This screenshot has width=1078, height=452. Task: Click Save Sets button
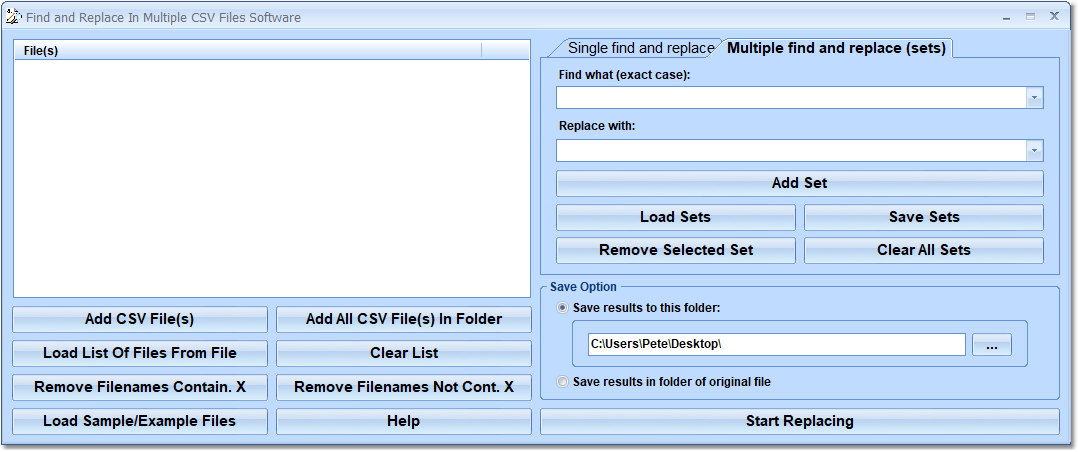pyautogui.click(x=923, y=217)
